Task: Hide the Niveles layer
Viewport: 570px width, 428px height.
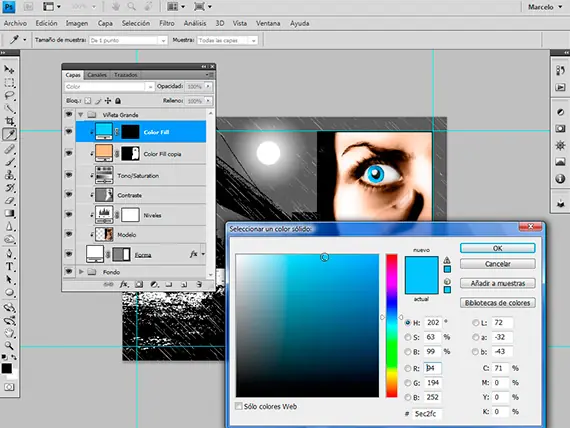Action: pos(69,214)
